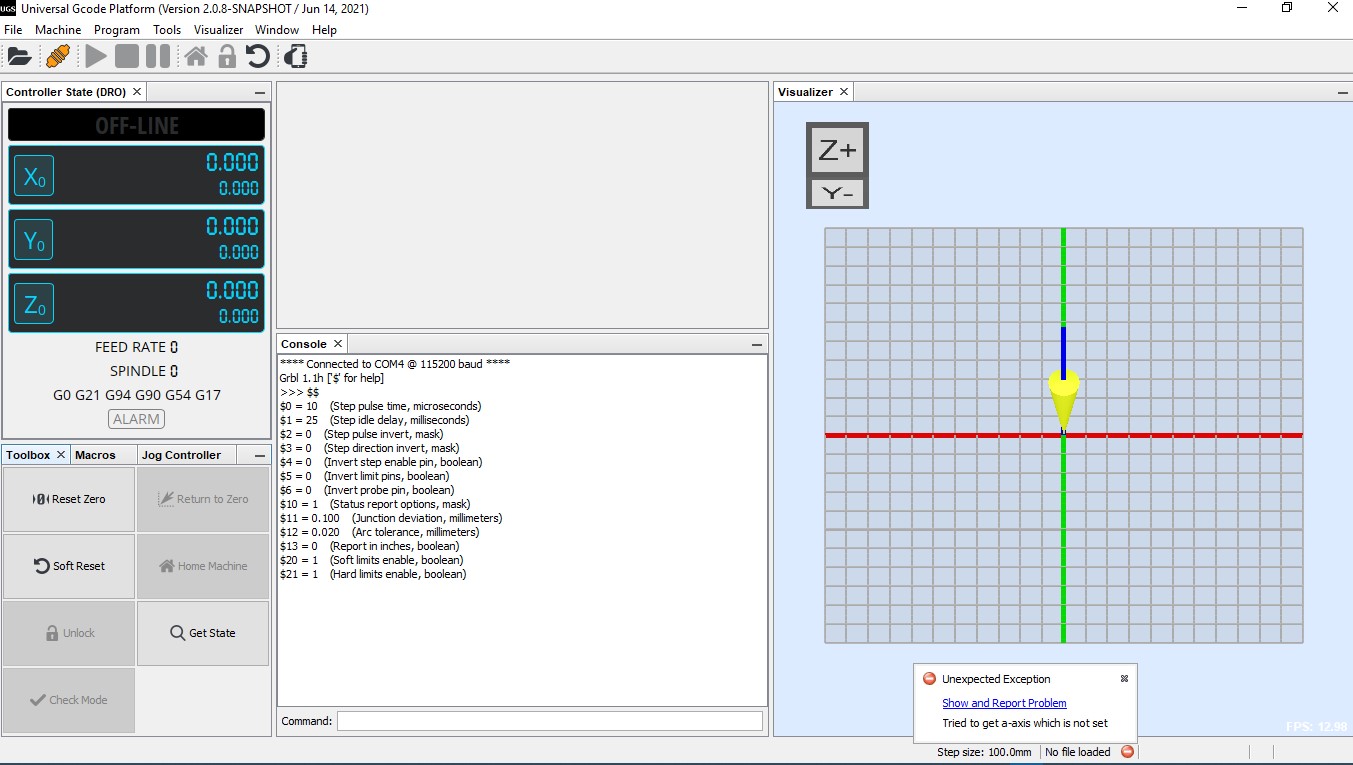Viewport: 1353px width, 765px height.
Task: Switch to the Macros tab
Action: tap(95, 455)
